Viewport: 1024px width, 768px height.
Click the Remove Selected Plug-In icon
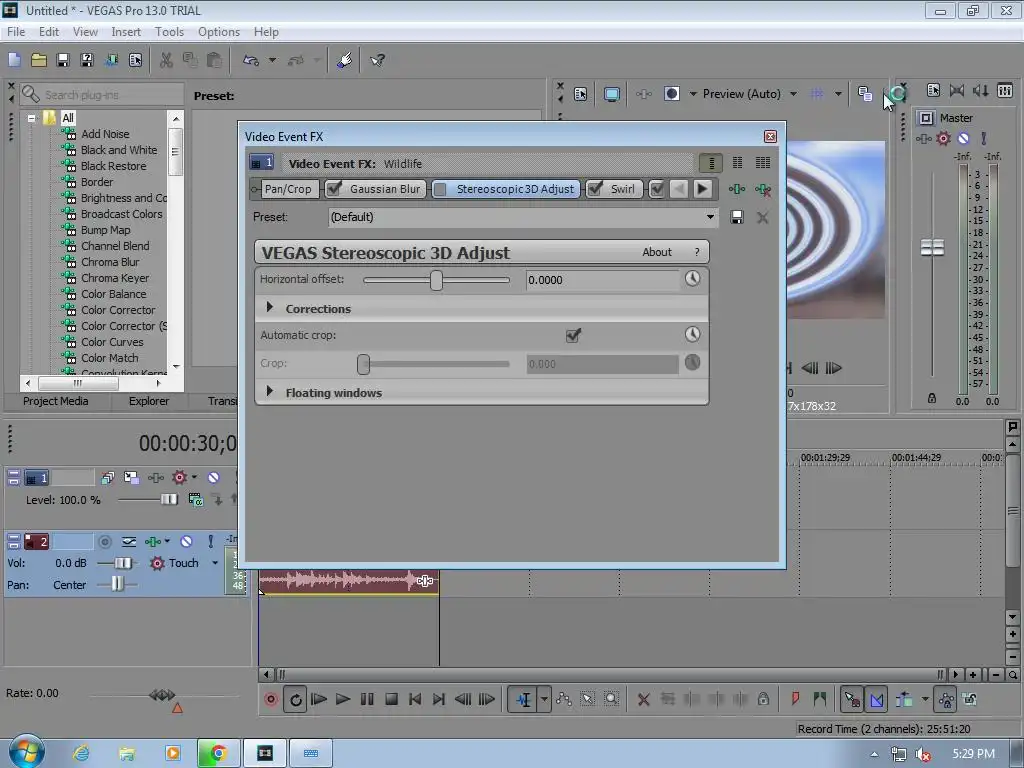763,189
